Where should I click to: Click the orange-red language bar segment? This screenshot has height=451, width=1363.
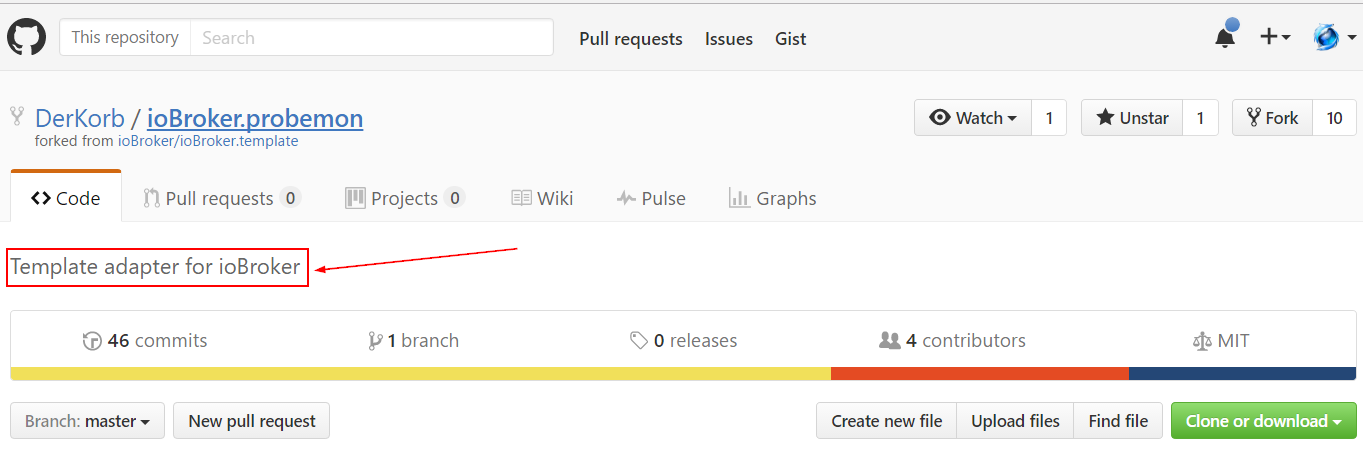tap(980, 373)
